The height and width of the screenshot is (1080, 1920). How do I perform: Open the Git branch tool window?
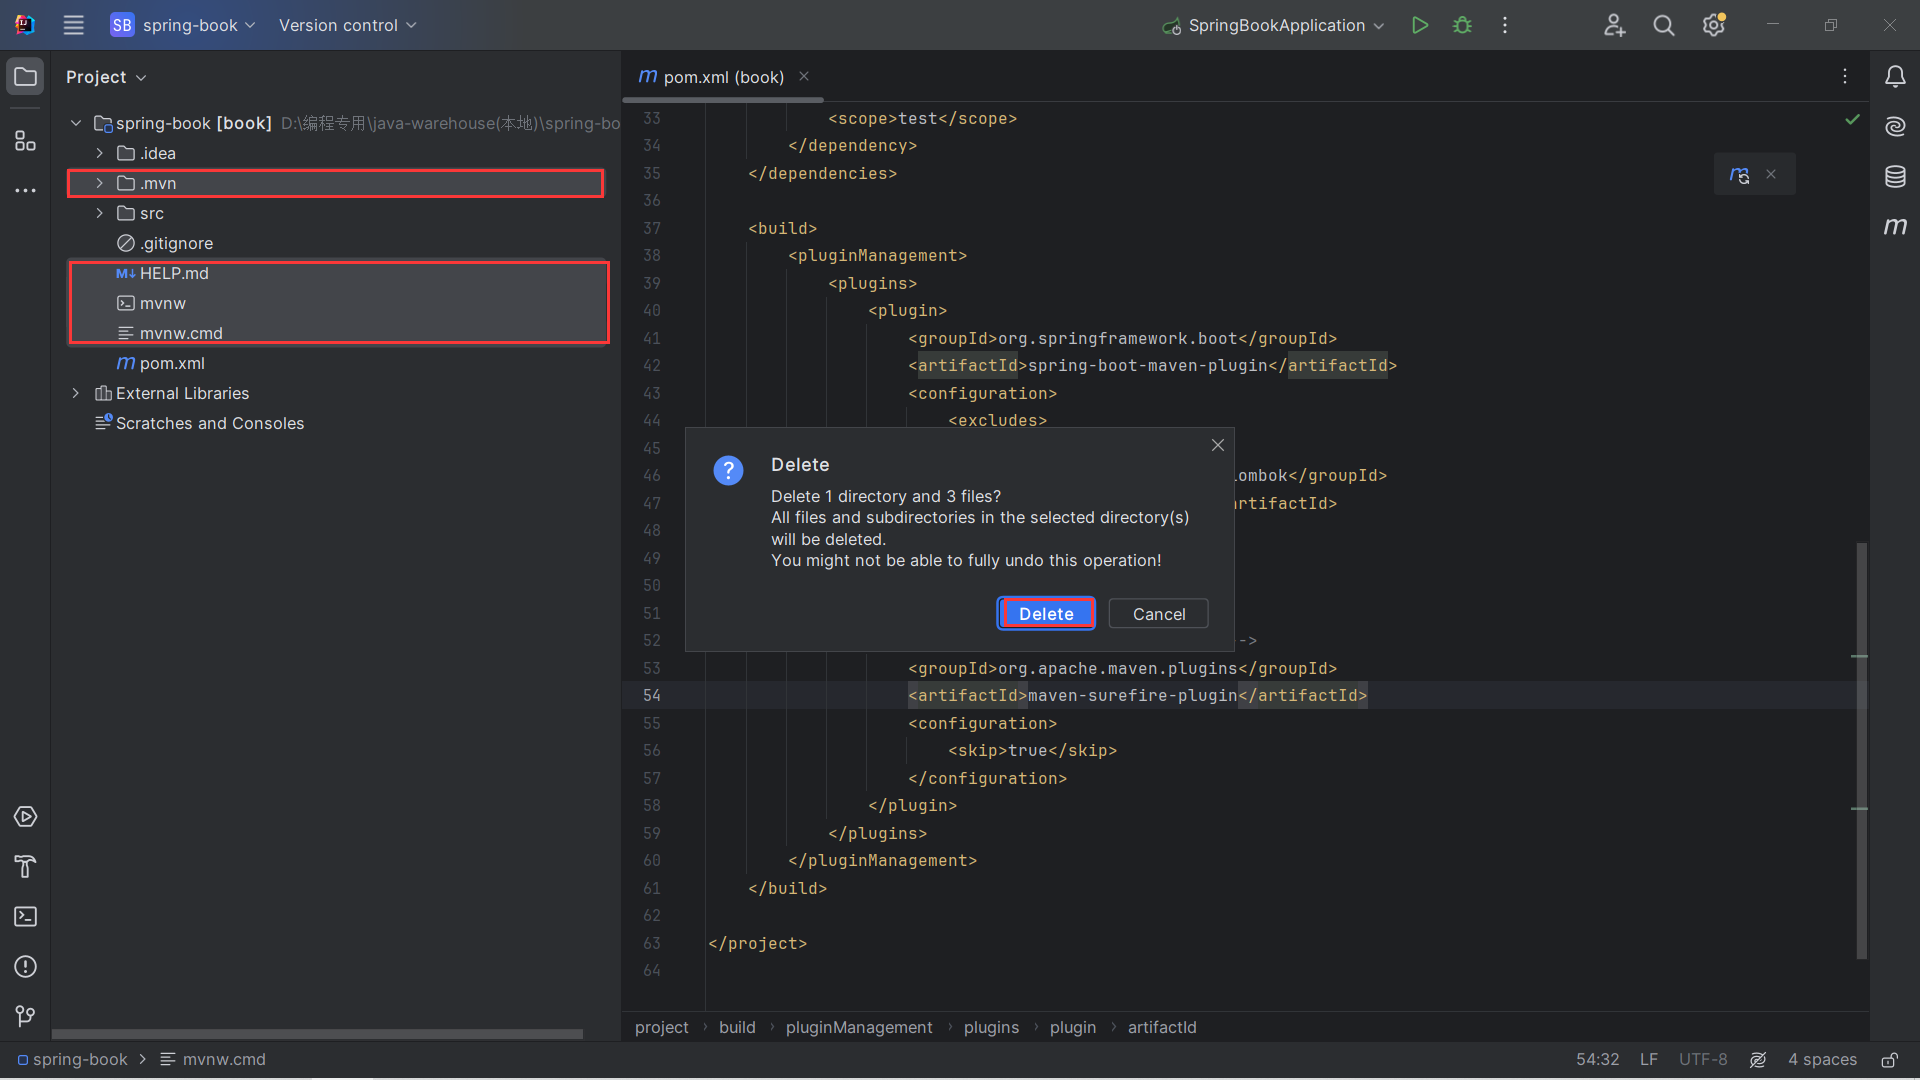(x=25, y=1017)
